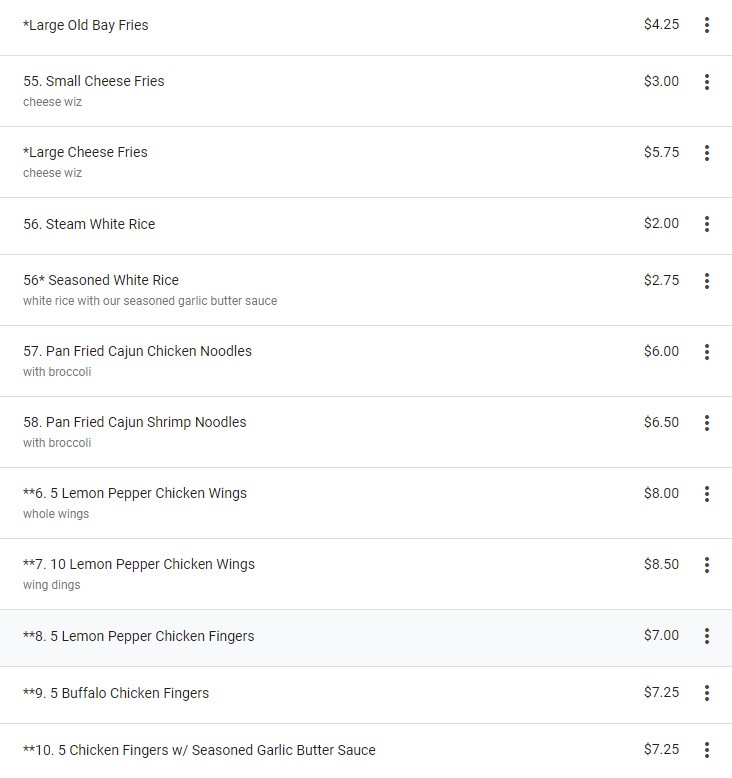This screenshot has width=732, height=778.
Task: Open kebab menu for 10 Lemon Pepper Wings
Action: point(706,565)
